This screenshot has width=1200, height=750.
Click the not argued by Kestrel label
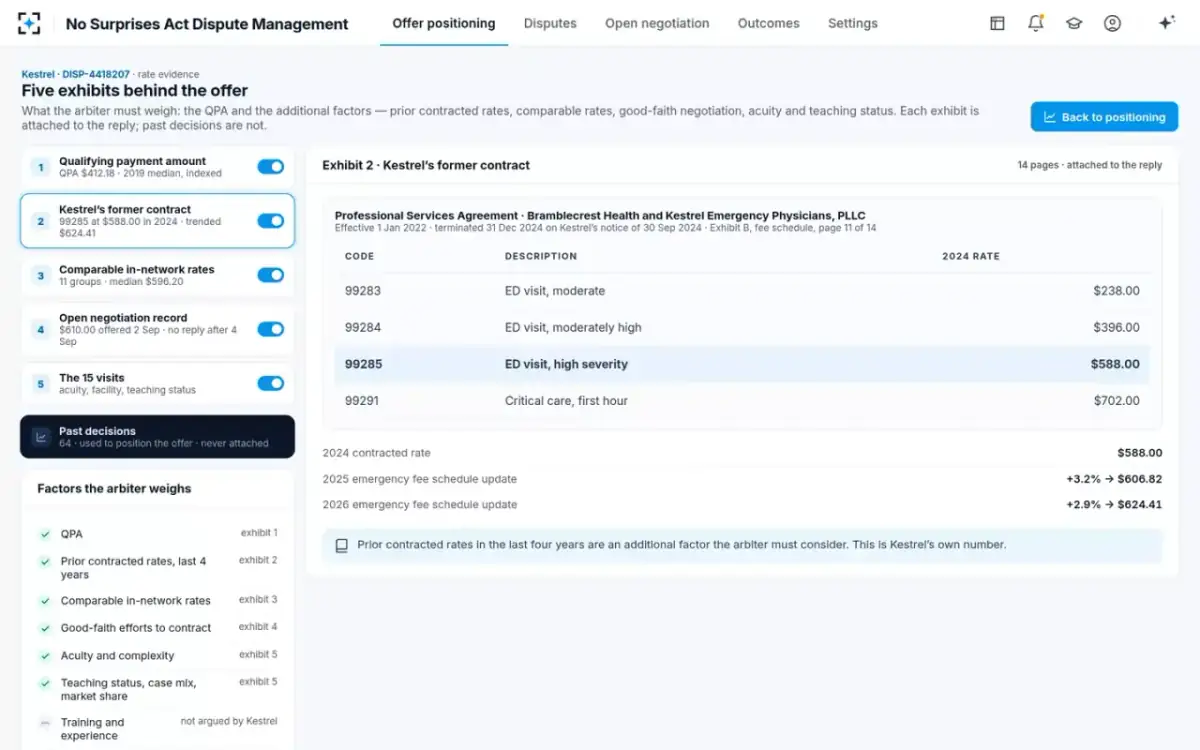[229, 721]
